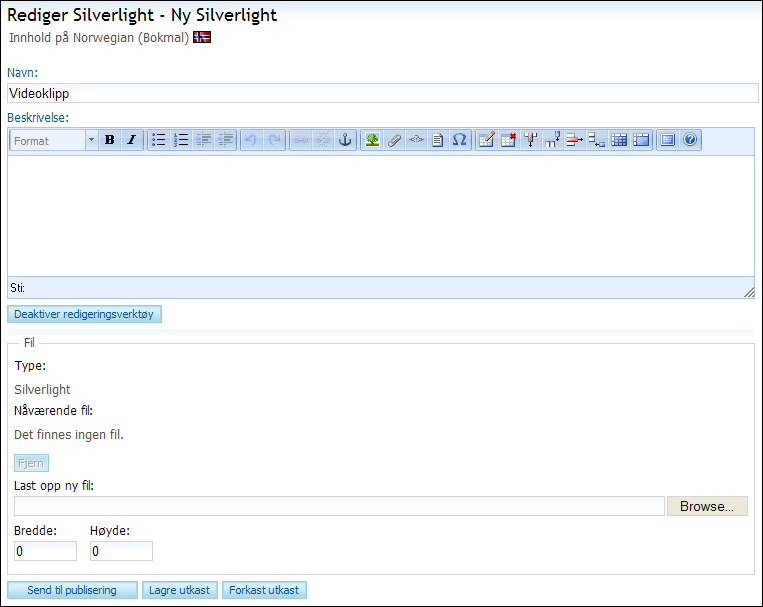Insert an image with the tree picture icon
This screenshot has width=763, height=607.
[372, 140]
